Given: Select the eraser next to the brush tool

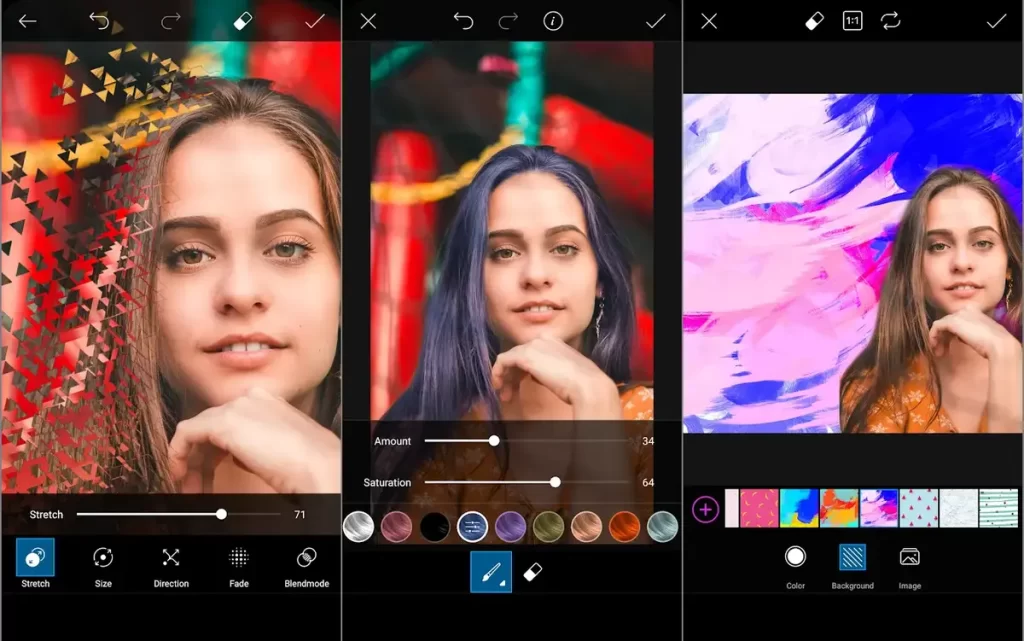Looking at the screenshot, I should (533, 572).
